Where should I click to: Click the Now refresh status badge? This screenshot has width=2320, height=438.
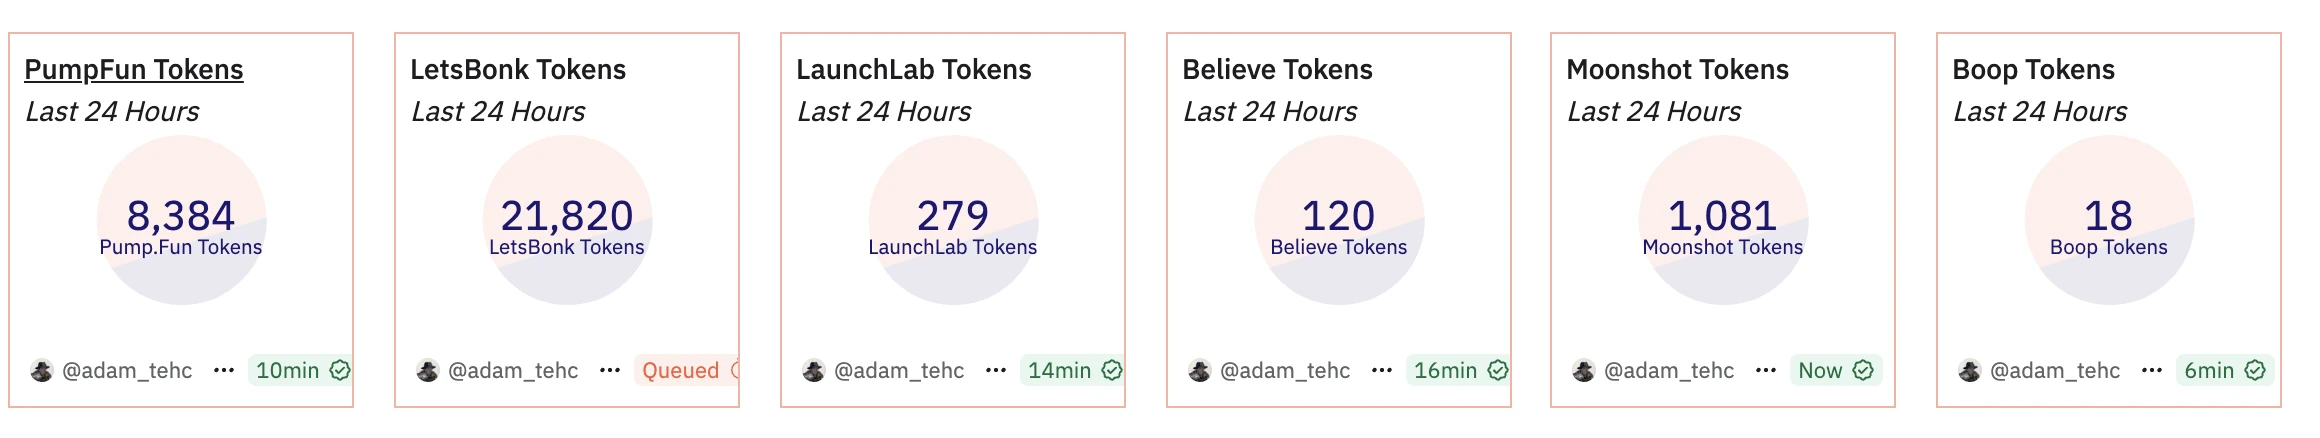(x=1821, y=370)
